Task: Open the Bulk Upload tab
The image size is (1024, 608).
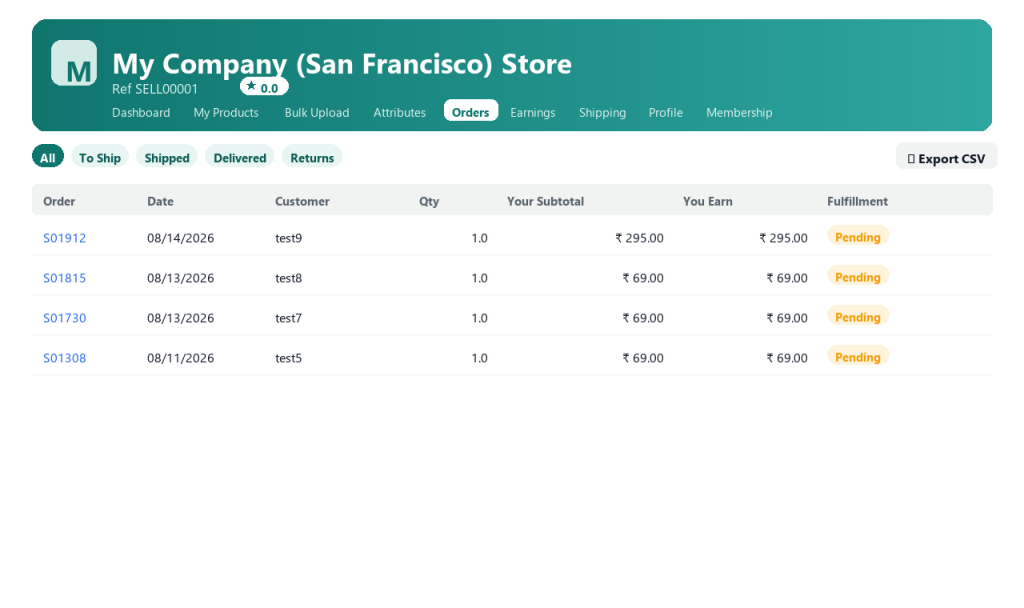Action: coord(317,112)
